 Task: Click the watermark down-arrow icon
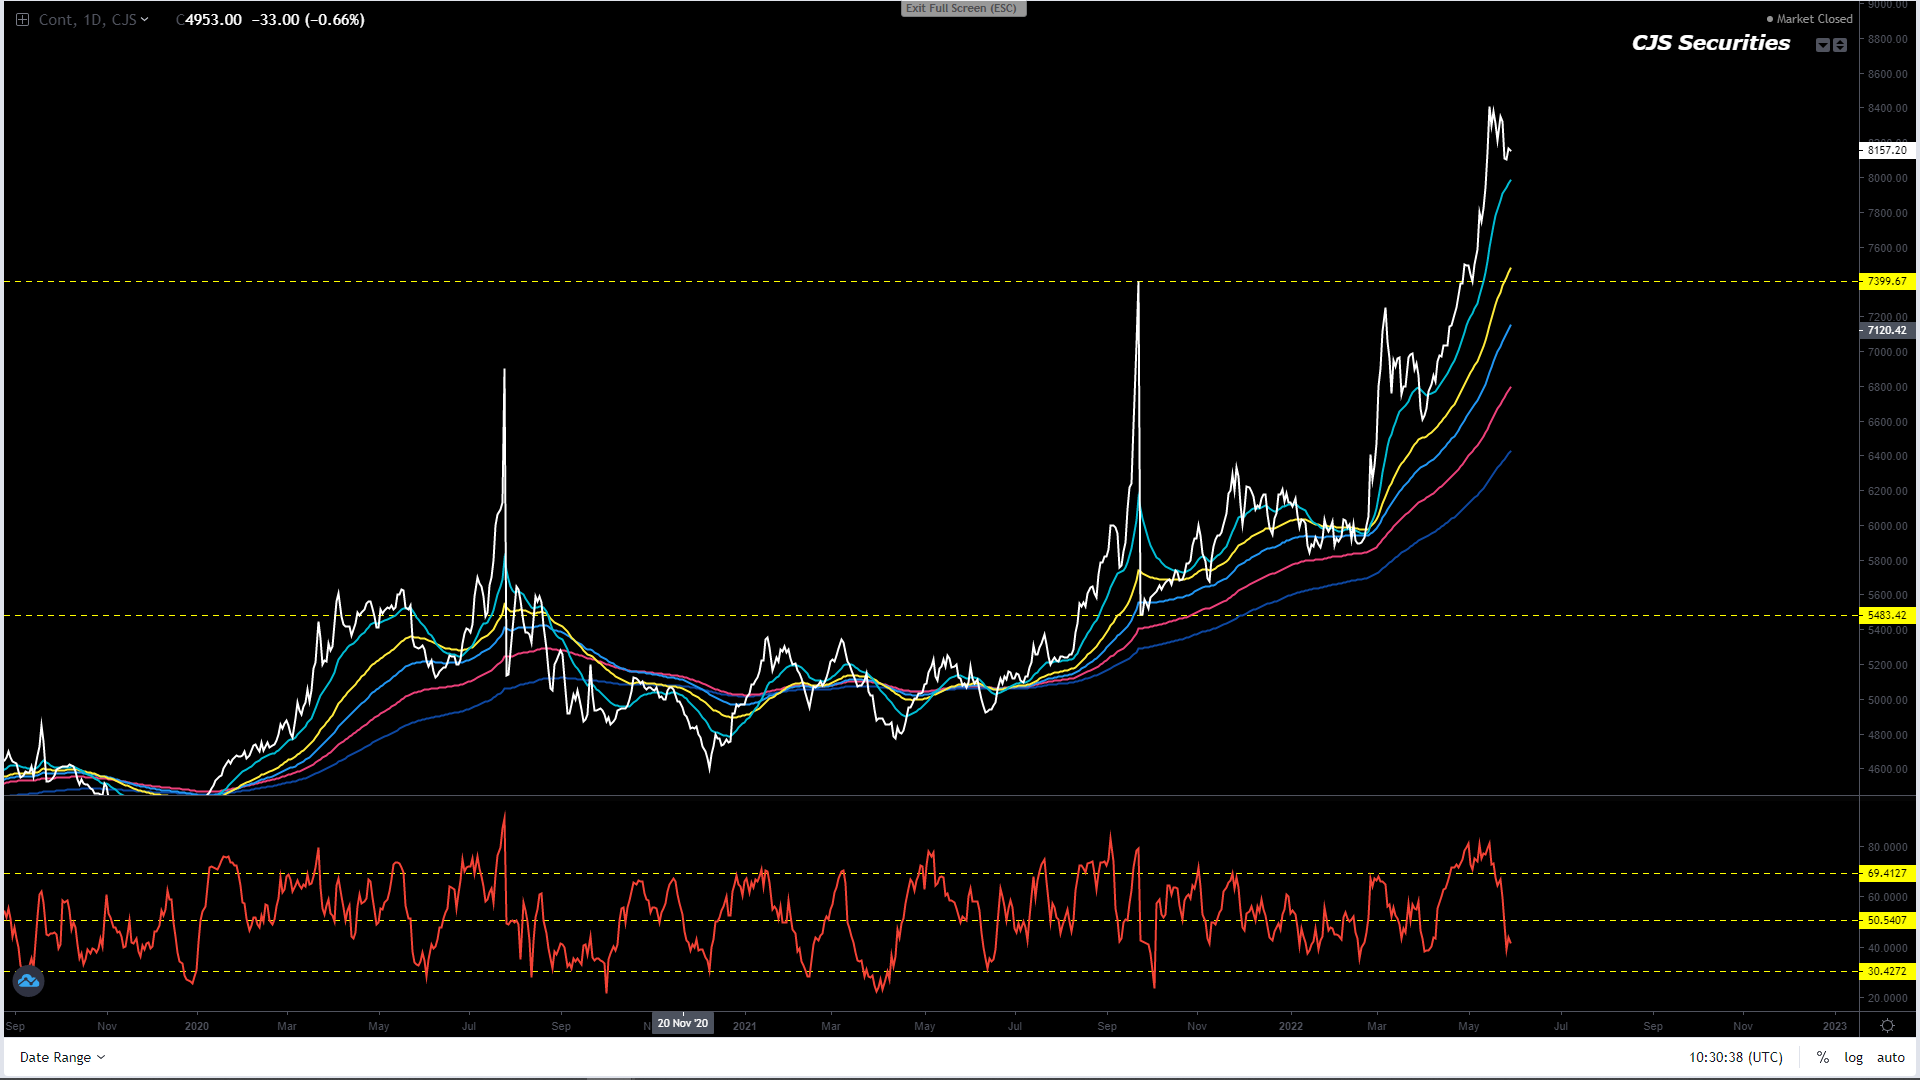coord(1823,45)
